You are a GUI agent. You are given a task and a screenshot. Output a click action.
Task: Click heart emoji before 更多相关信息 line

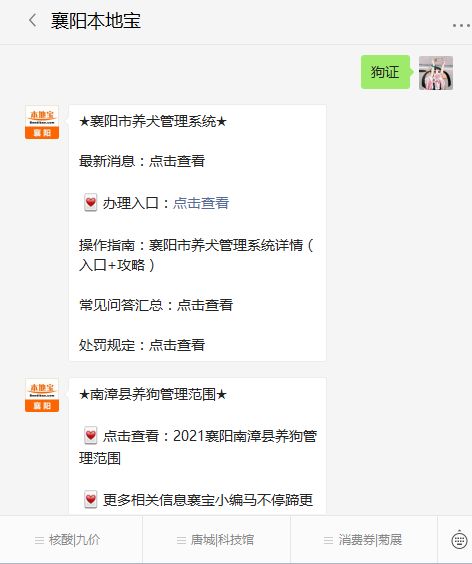coord(90,500)
